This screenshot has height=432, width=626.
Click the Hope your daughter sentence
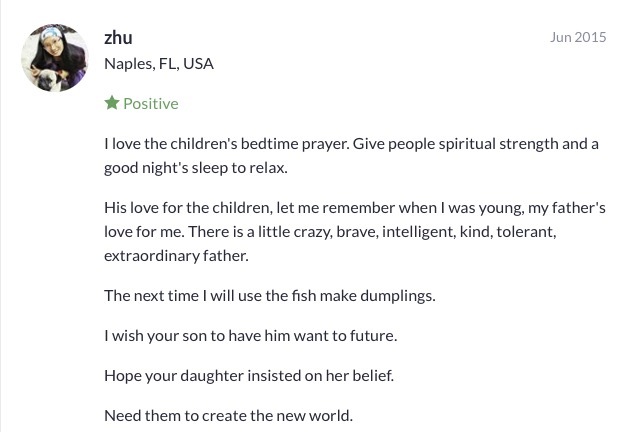(249, 376)
